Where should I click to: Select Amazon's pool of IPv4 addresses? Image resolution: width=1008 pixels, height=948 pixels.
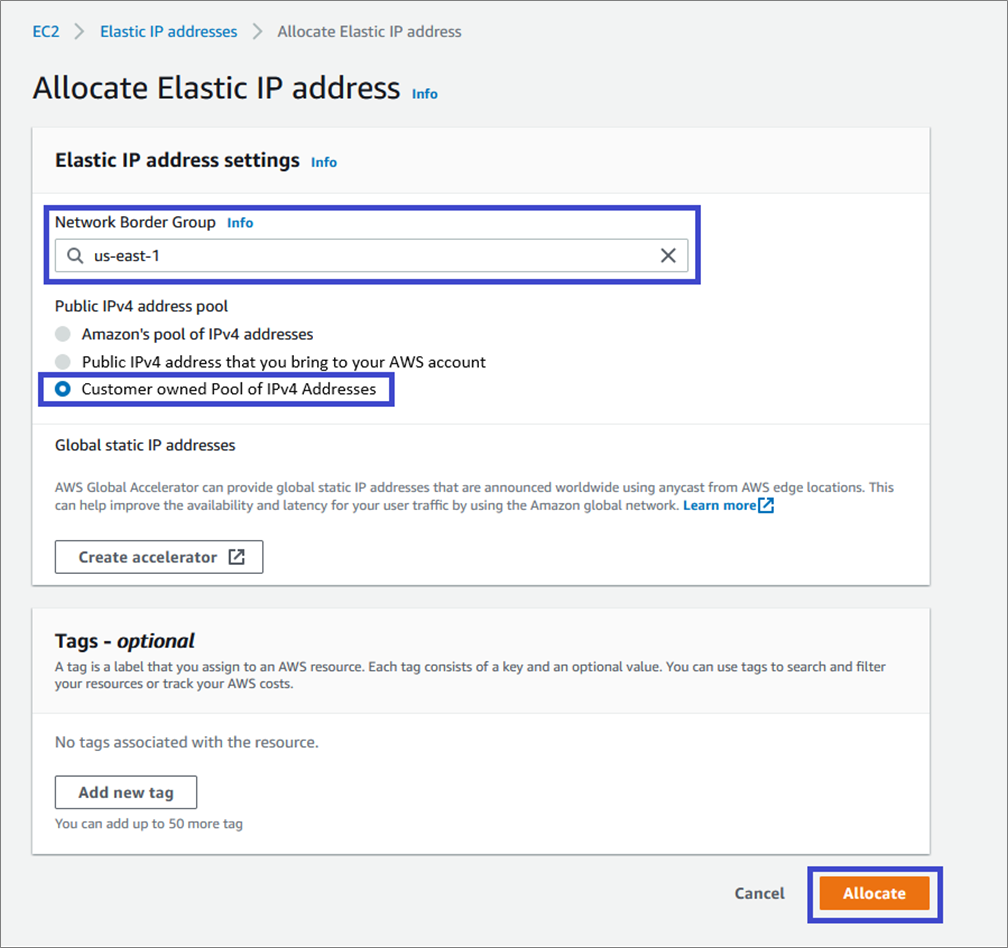(x=63, y=334)
